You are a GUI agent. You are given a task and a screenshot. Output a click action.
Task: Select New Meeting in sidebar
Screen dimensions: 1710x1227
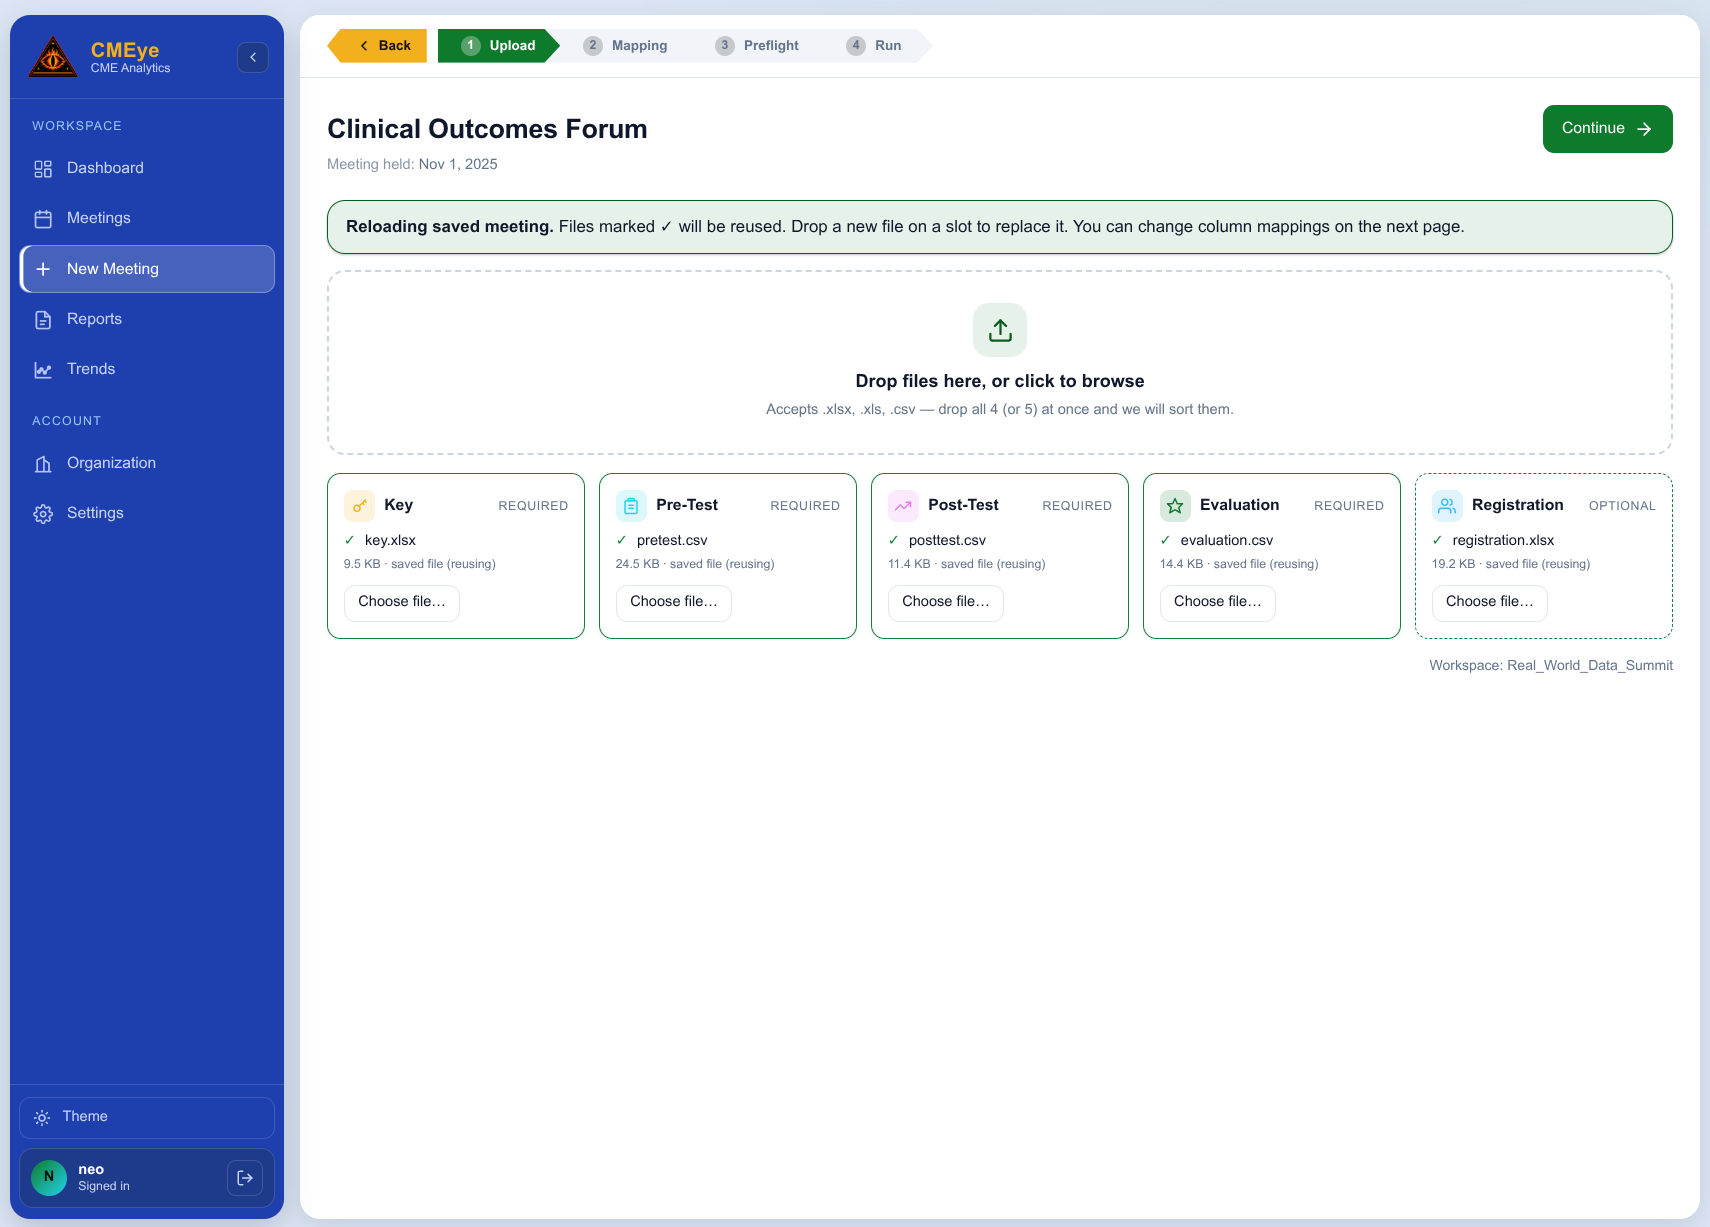tap(147, 269)
